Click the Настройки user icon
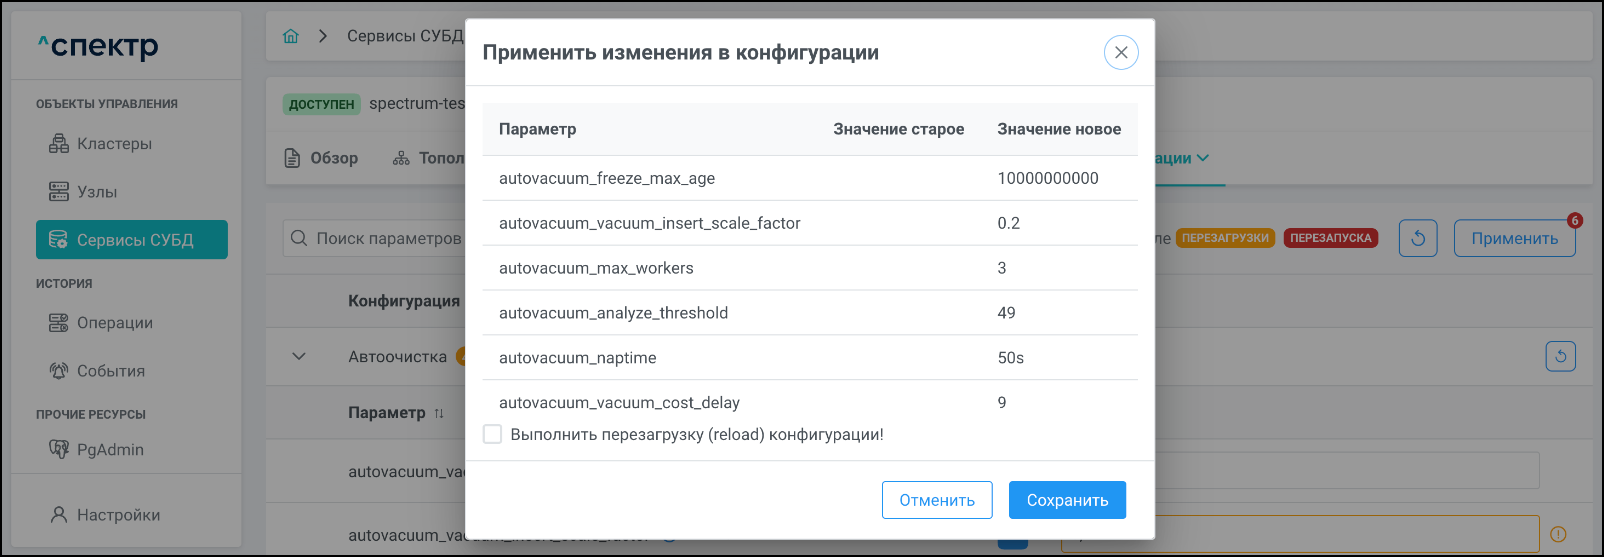 pos(59,515)
